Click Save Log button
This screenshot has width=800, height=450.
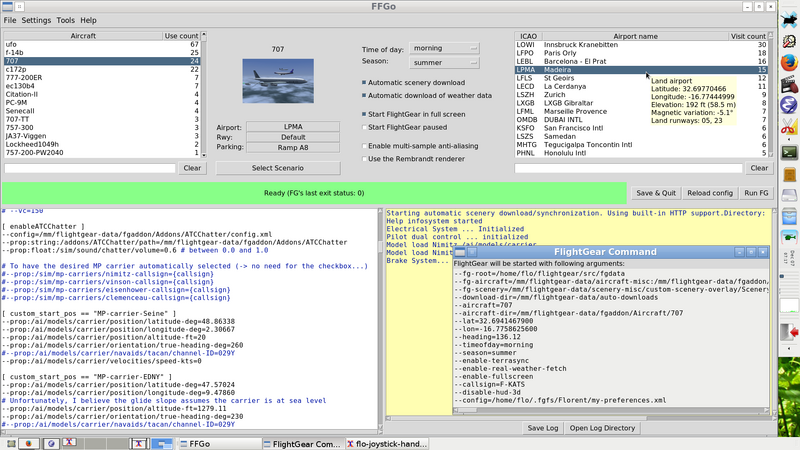tap(542, 428)
